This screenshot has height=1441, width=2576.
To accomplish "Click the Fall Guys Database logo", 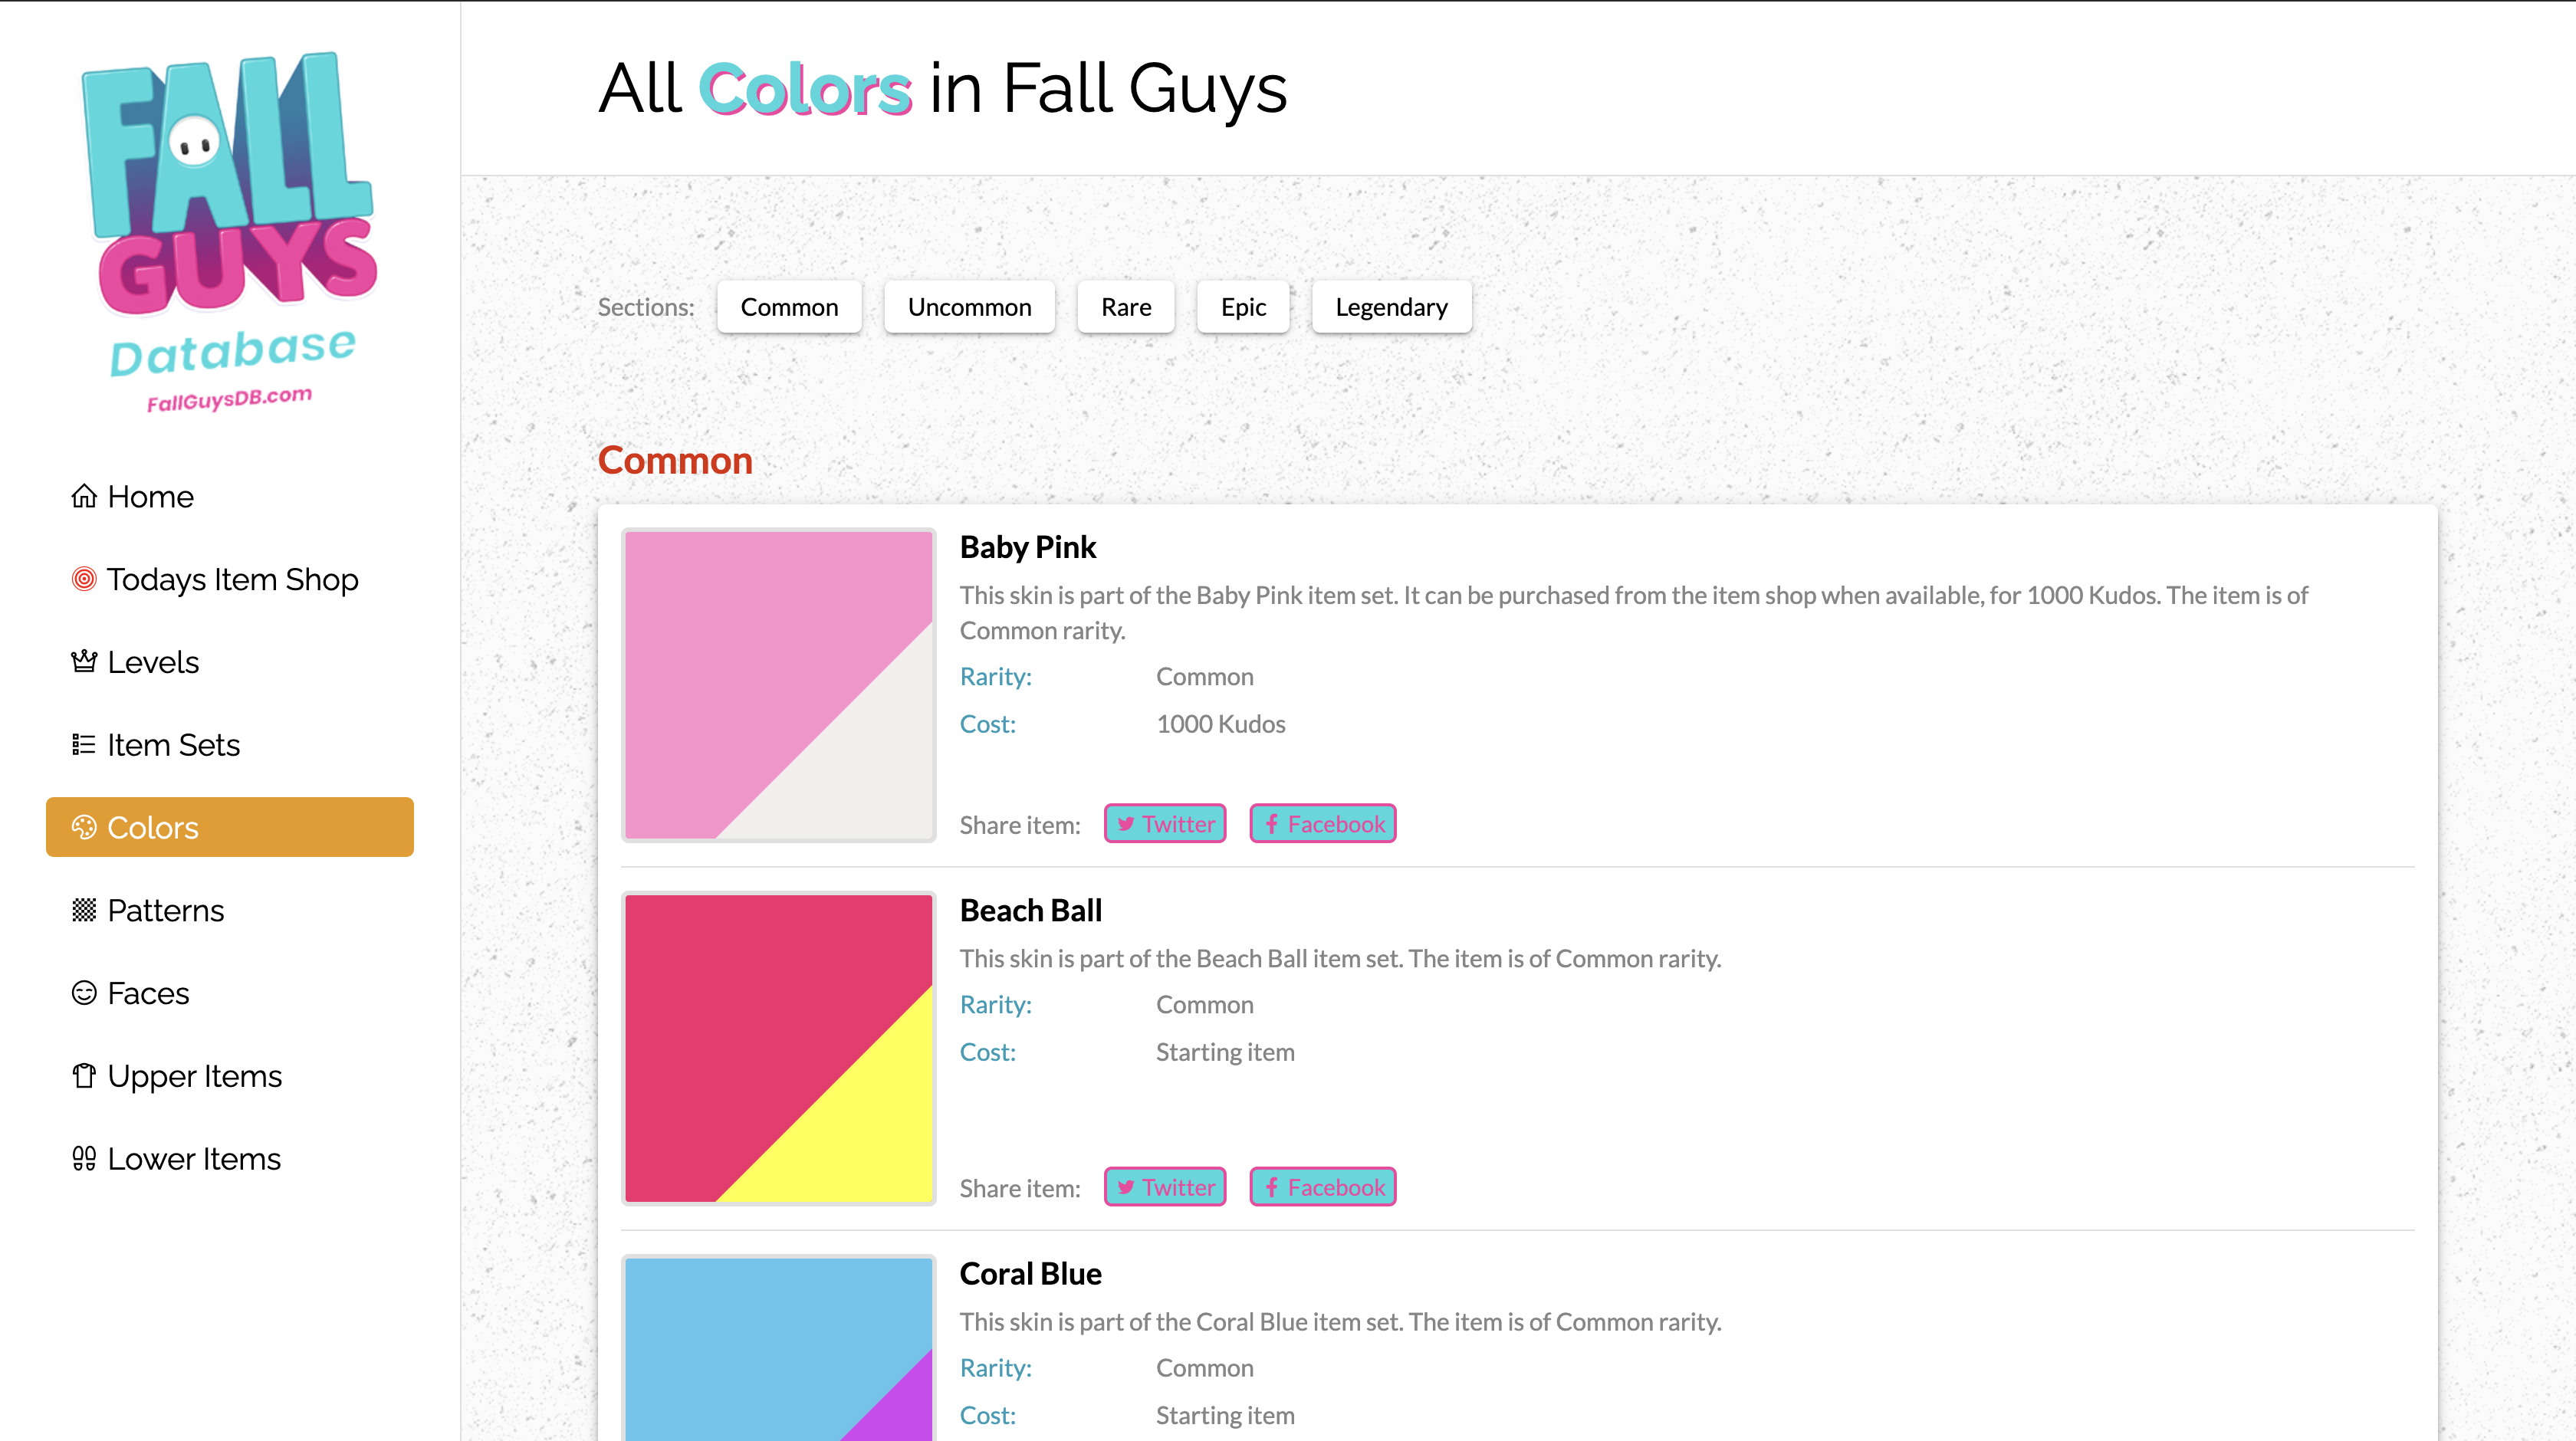I will click(x=230, y=230).
